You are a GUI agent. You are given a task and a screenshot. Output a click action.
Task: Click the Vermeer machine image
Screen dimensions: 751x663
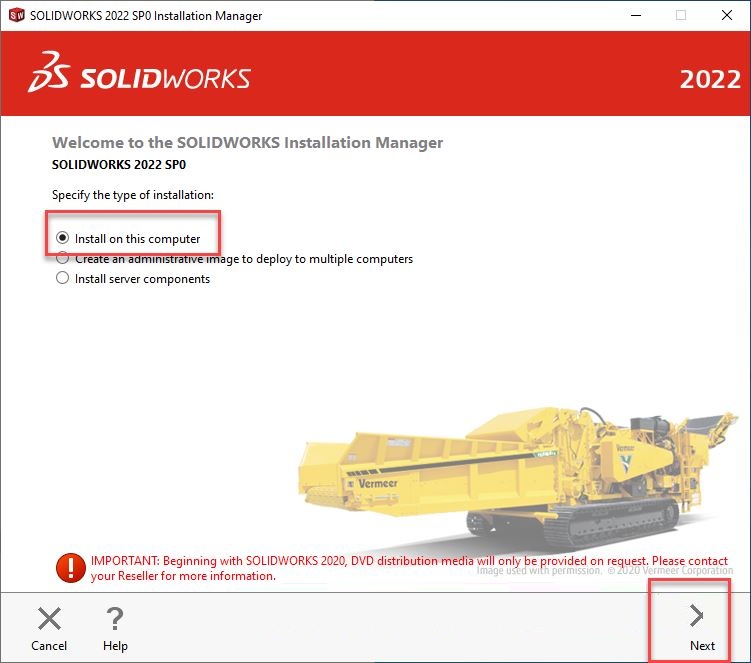pos(517,479)
